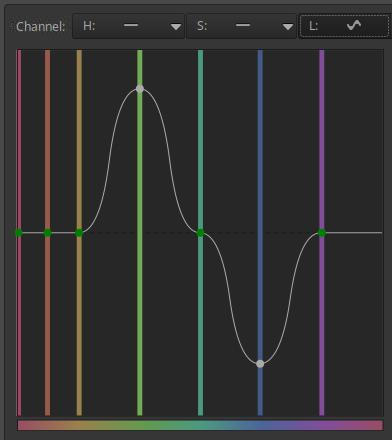392x440 pixels.
Task: Select the grey peak point on green line
Action: pyautogui.click(x=140, y=89)
